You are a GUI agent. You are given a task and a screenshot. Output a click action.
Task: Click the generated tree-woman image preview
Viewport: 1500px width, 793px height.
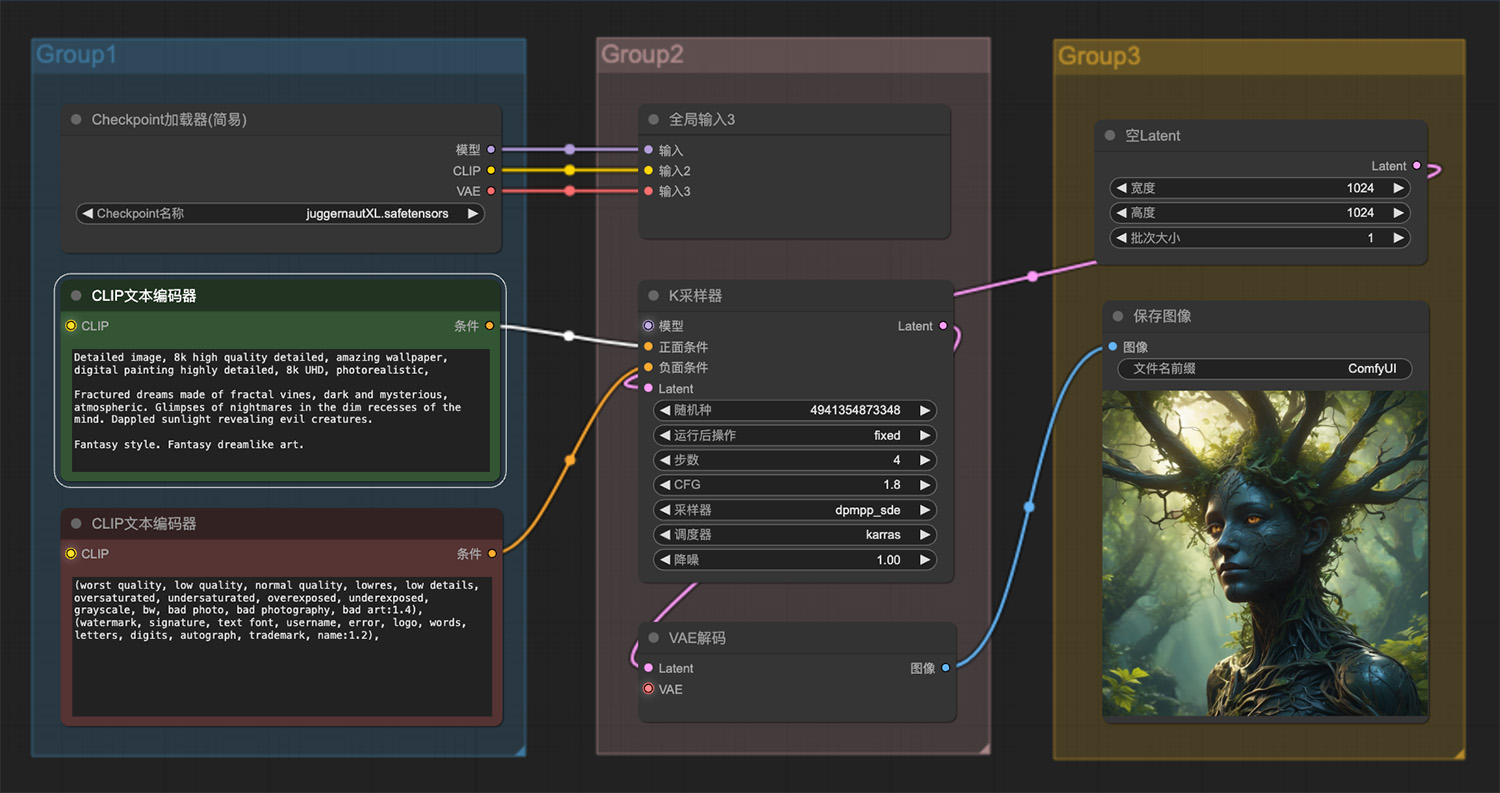[x=1265, y=554]
